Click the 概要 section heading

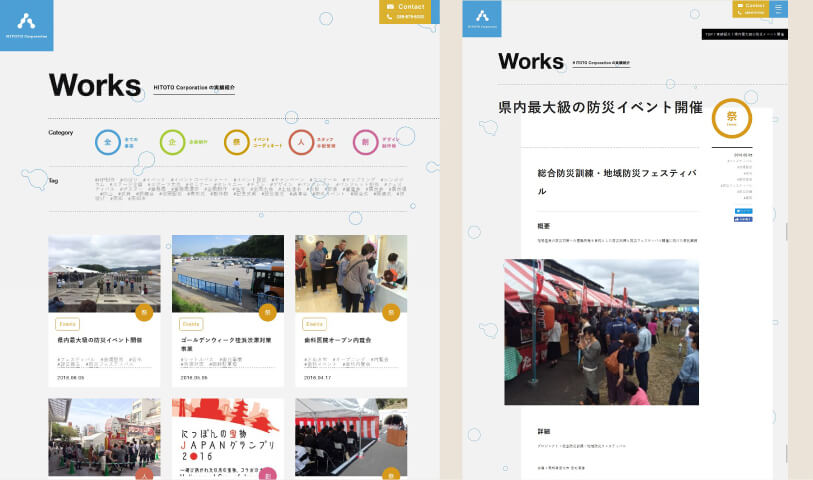coord(543,226)
